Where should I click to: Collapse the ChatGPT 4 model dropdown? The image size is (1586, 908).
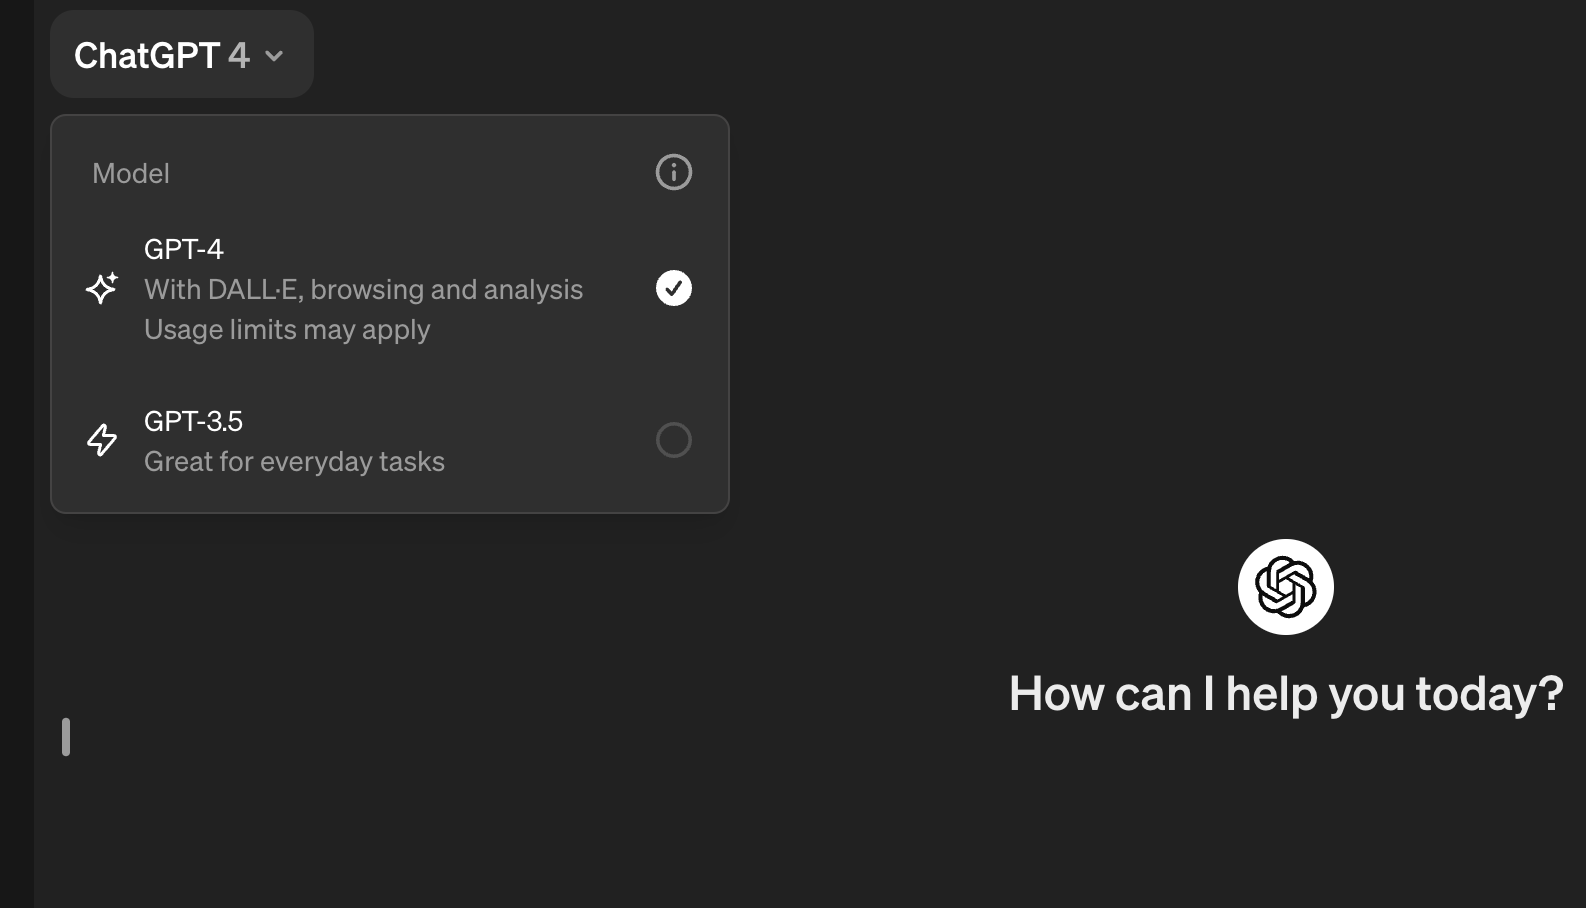[x=181, y=55]
